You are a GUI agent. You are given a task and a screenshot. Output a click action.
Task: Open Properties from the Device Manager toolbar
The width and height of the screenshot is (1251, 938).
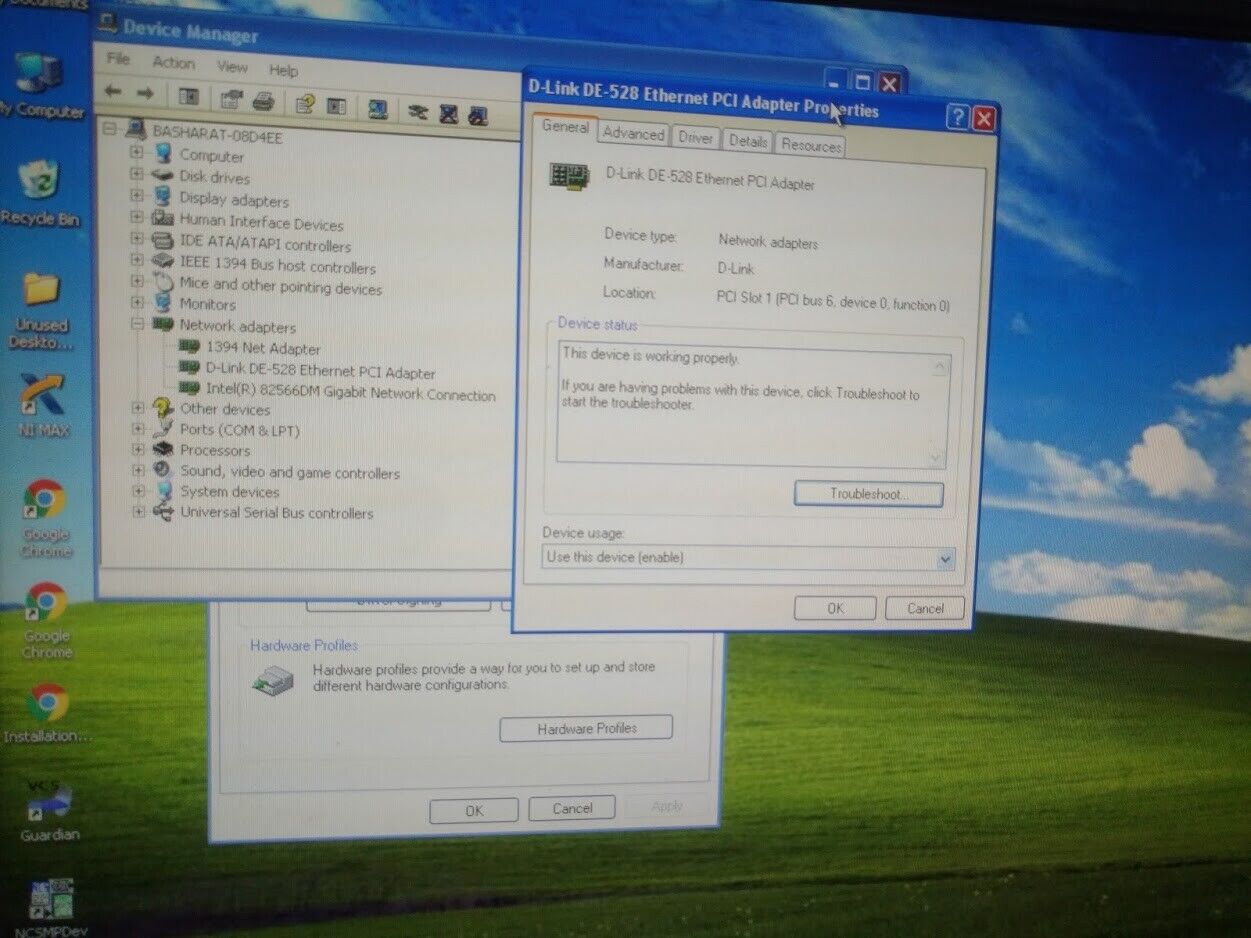pyautogui.click(x=232, y=99)
